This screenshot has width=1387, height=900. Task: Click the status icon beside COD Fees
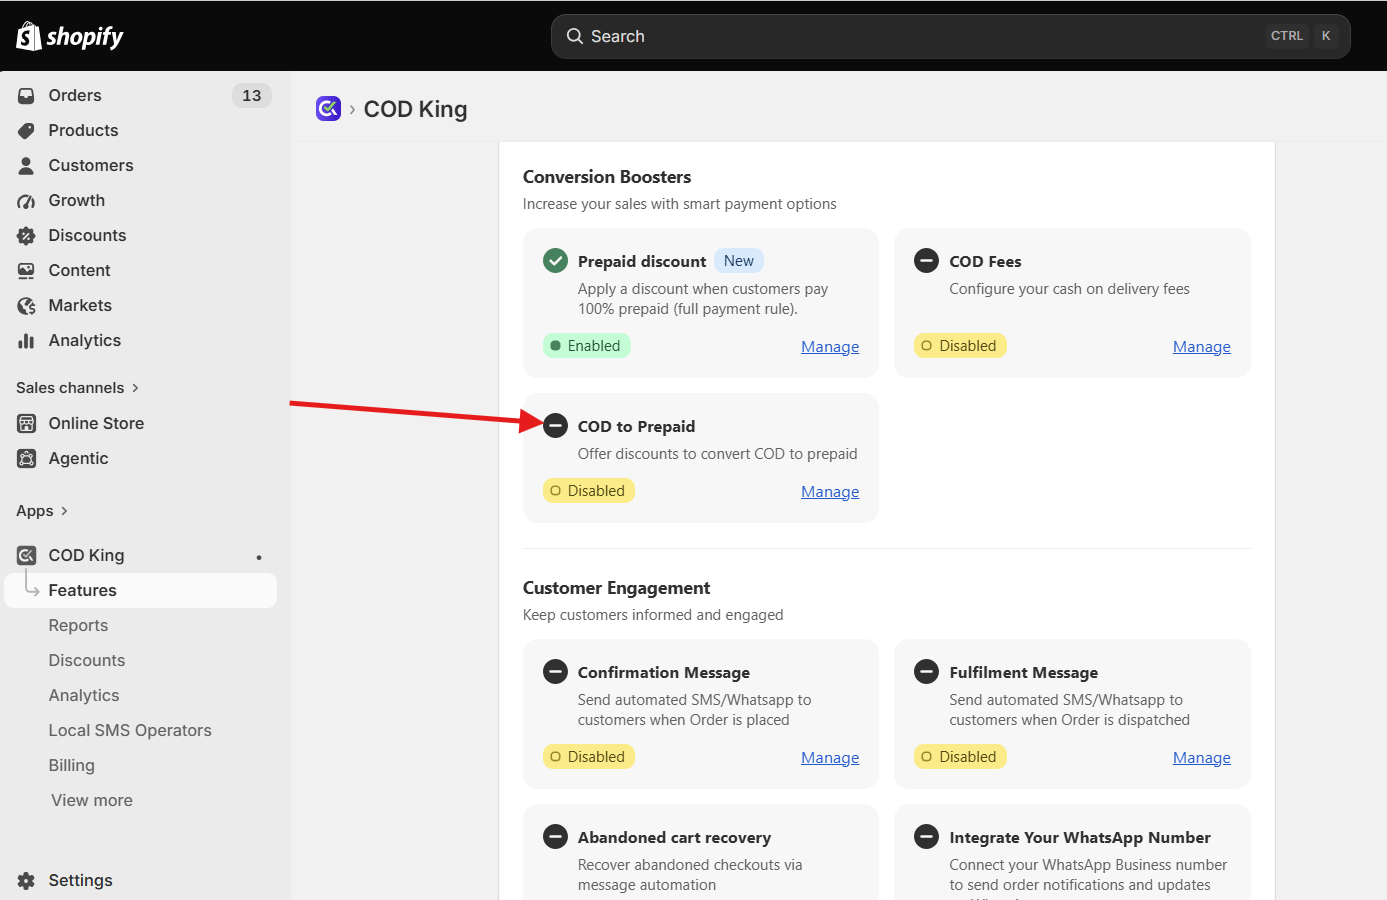coord(927,261)
